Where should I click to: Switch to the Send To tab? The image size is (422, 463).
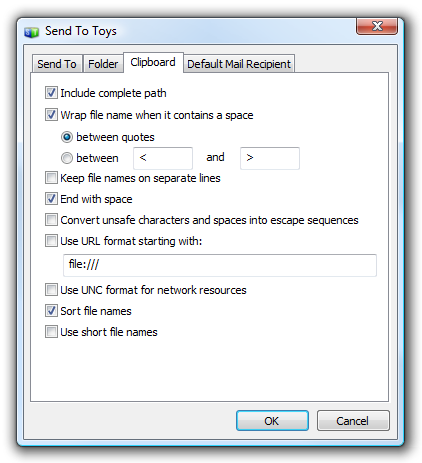coord(57,64)
